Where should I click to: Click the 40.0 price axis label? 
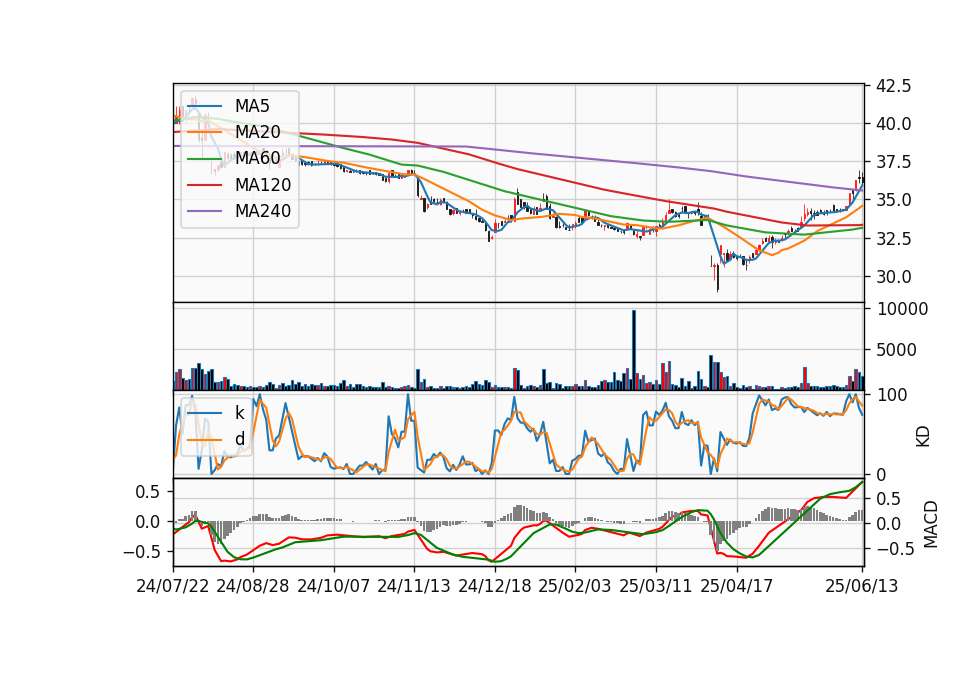(x=893, y=124)
